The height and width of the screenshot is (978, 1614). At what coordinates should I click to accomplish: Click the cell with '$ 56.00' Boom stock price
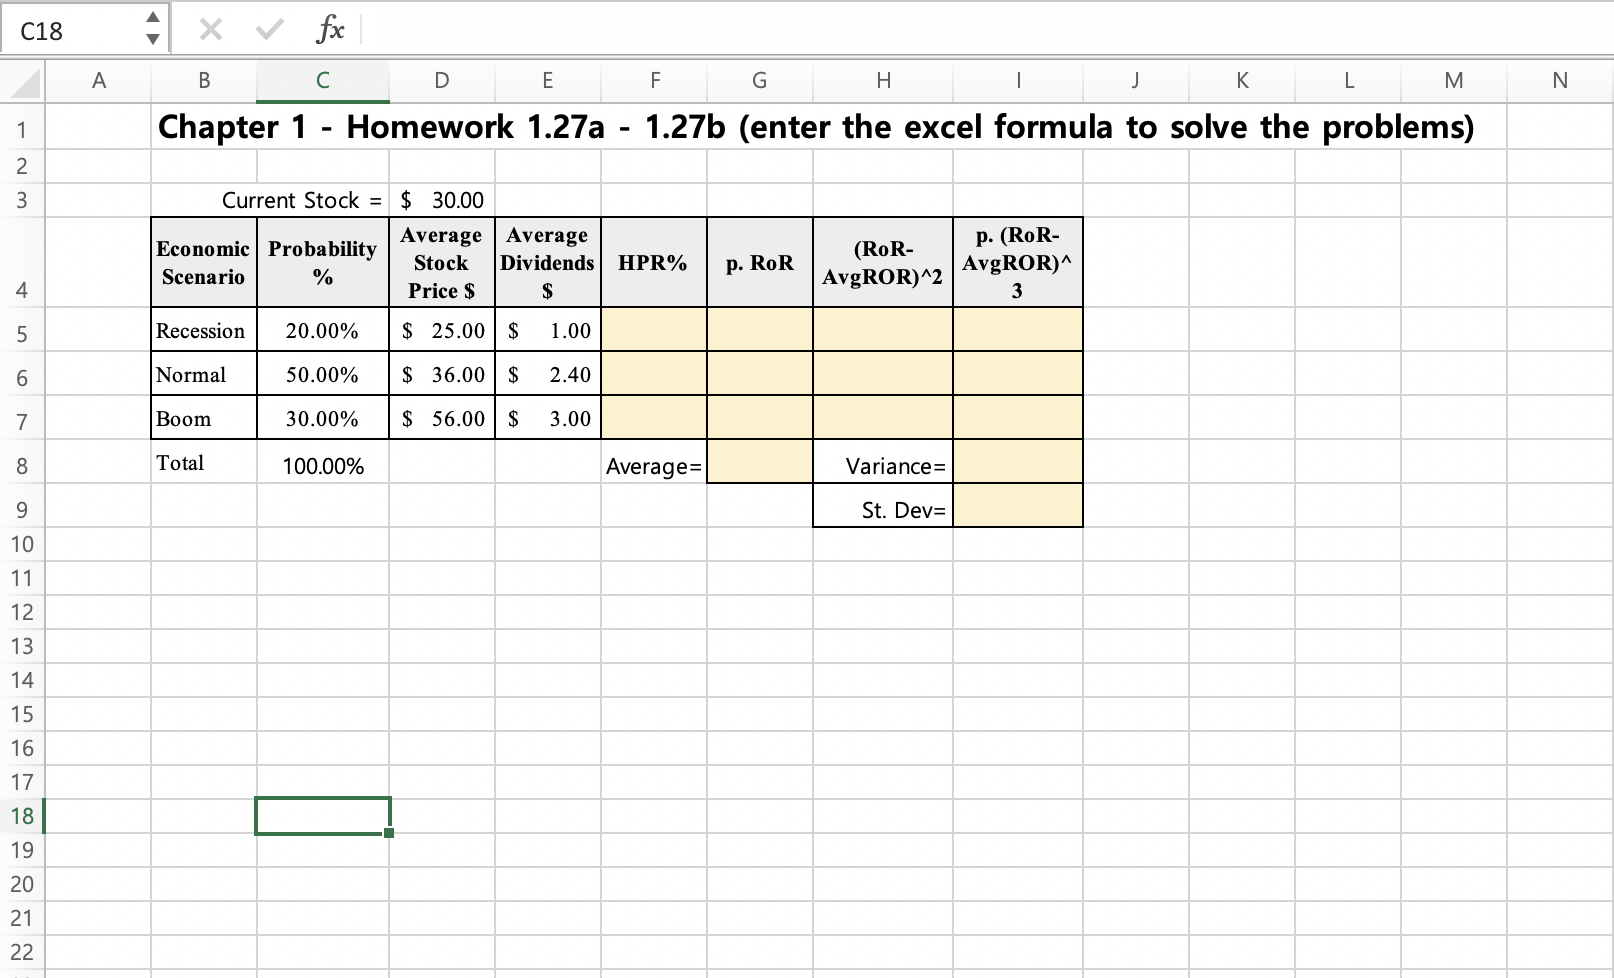tap(441, 418)
